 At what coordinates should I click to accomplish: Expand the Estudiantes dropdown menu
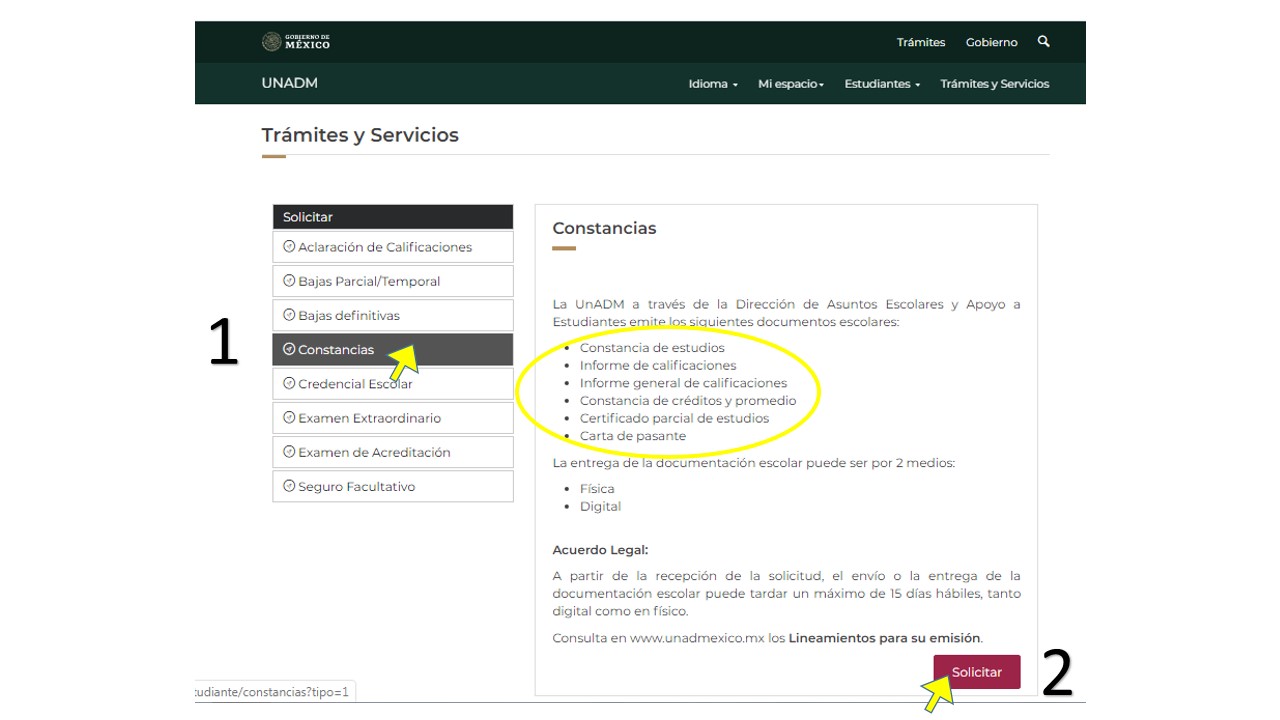tap(882, 84)
